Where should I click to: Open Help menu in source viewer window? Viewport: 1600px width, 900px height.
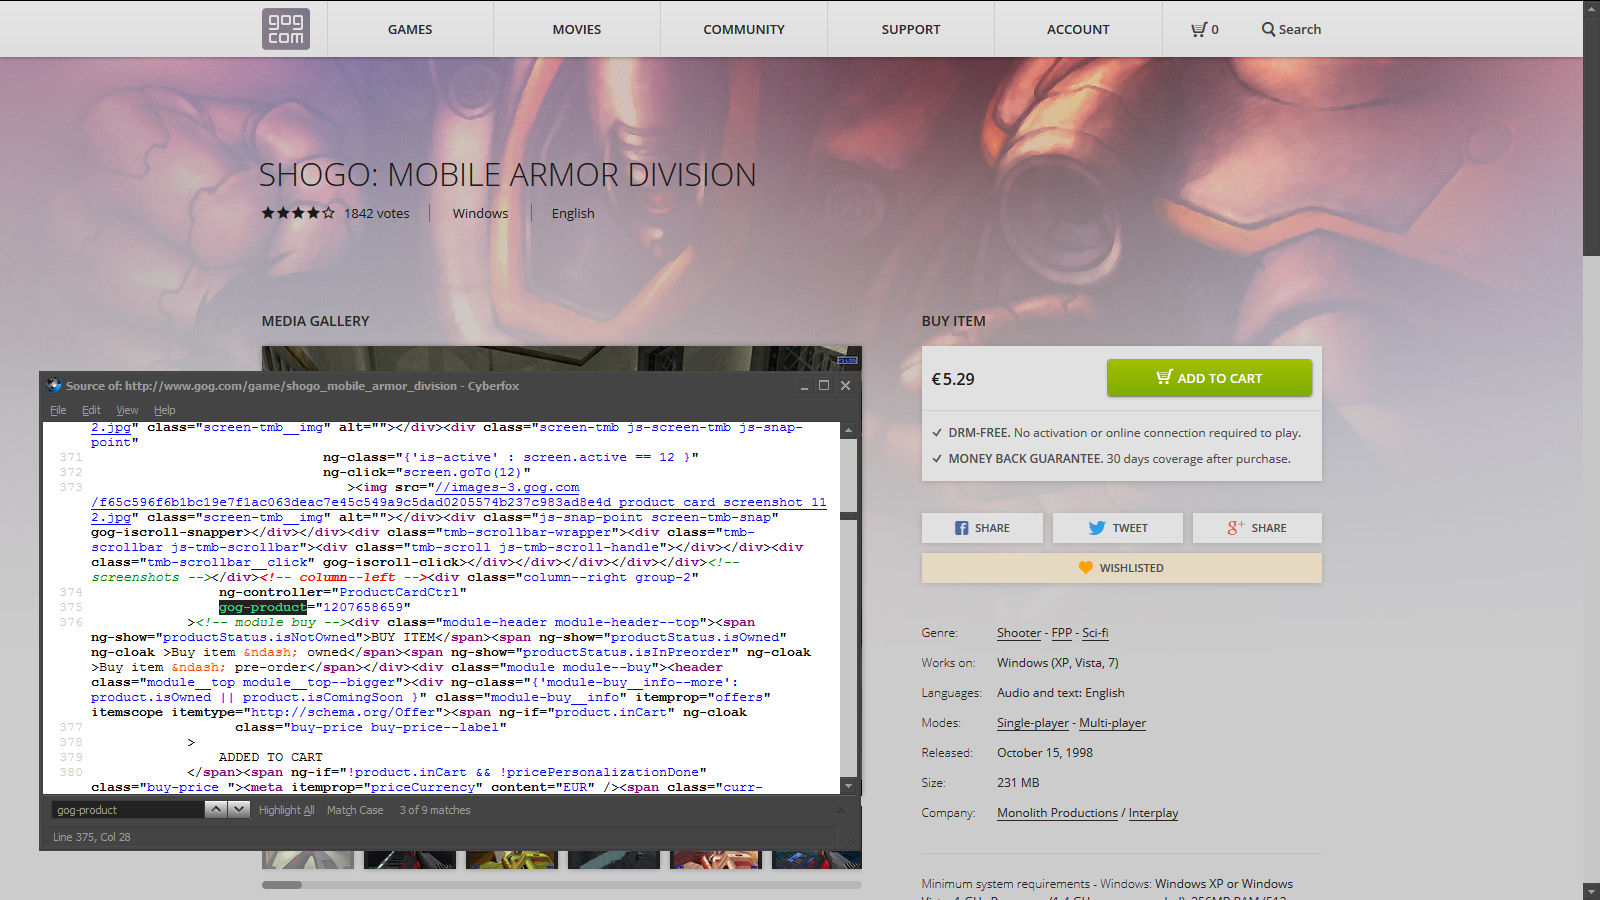(x=164, y=410)
